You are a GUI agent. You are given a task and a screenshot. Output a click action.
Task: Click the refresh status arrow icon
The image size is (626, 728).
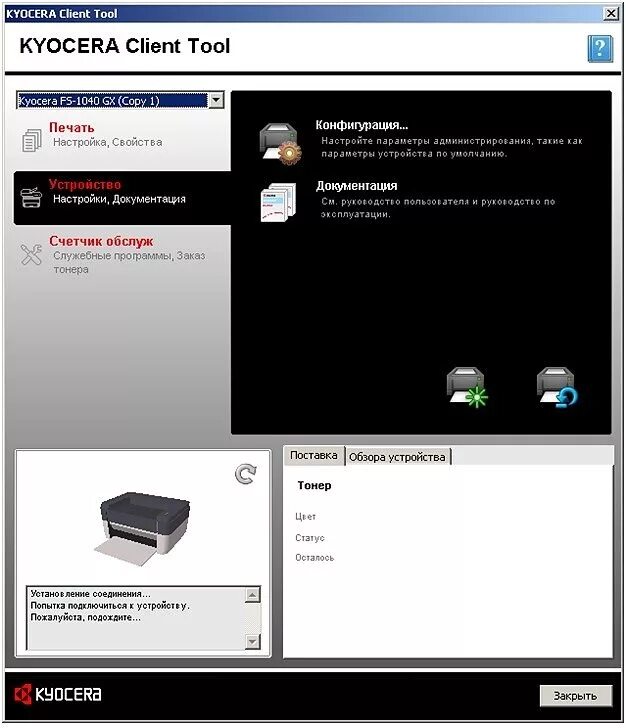point(245,474)
